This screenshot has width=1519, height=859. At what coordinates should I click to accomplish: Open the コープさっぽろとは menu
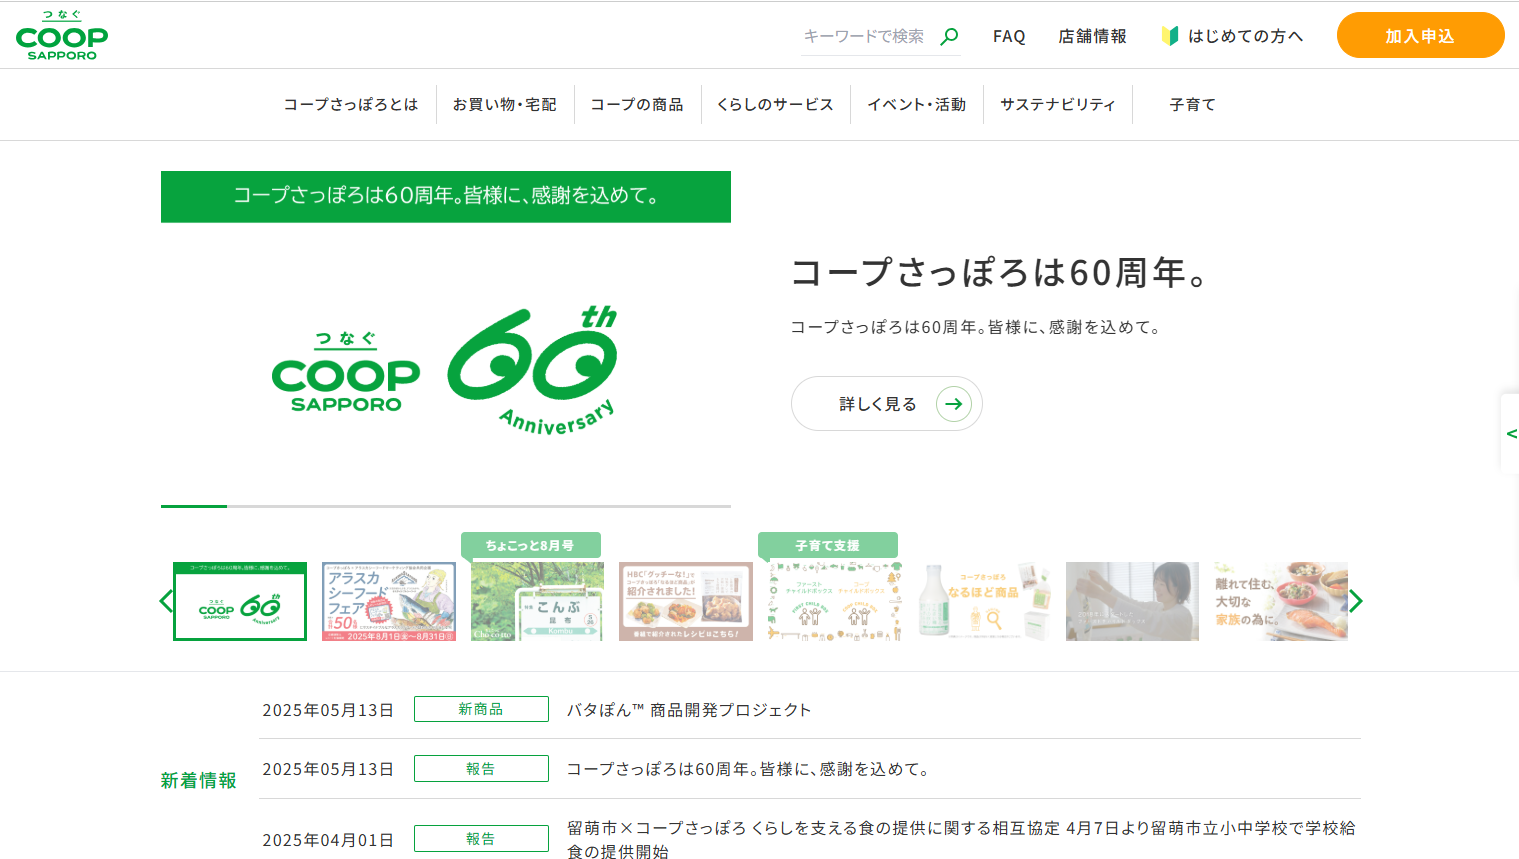click(x=351, y=104)
